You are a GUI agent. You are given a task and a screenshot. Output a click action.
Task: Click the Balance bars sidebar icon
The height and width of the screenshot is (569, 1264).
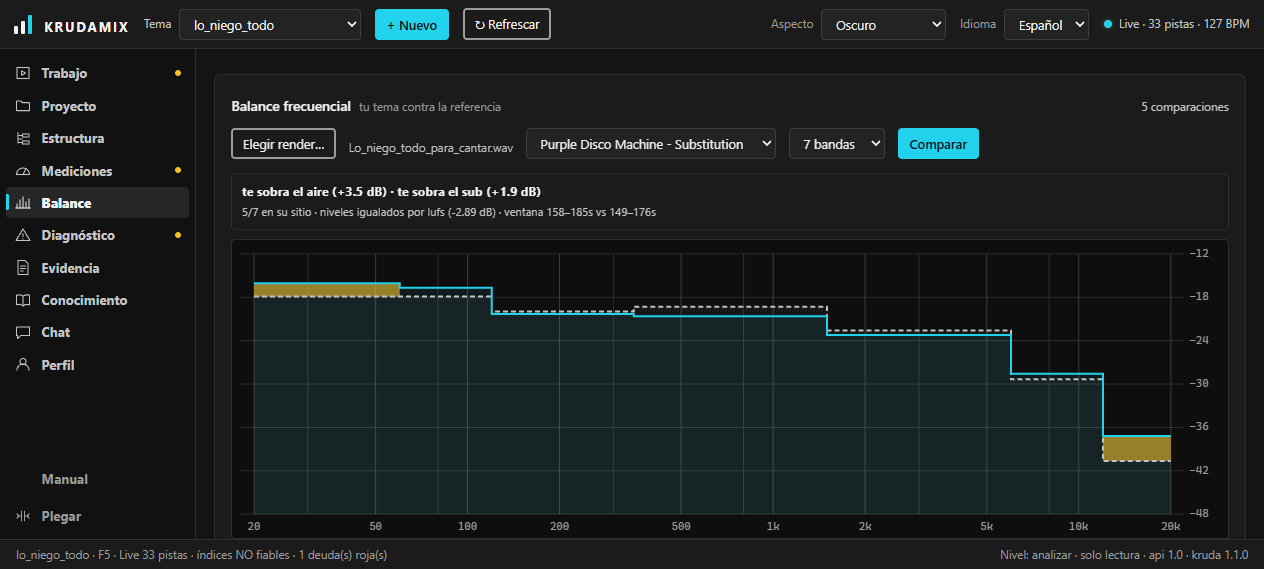pyautogui.click(x=23, y=203)
